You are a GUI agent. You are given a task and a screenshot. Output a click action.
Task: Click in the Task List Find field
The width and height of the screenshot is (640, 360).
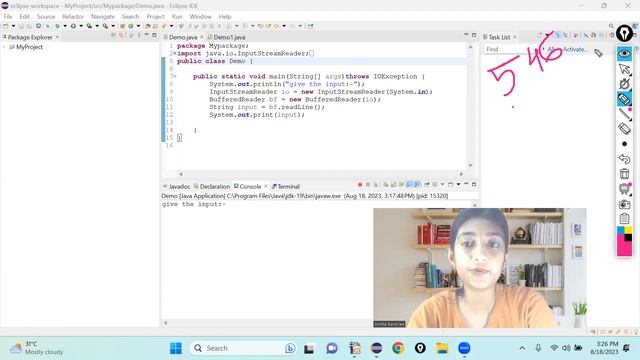click(x=512, y=49)
